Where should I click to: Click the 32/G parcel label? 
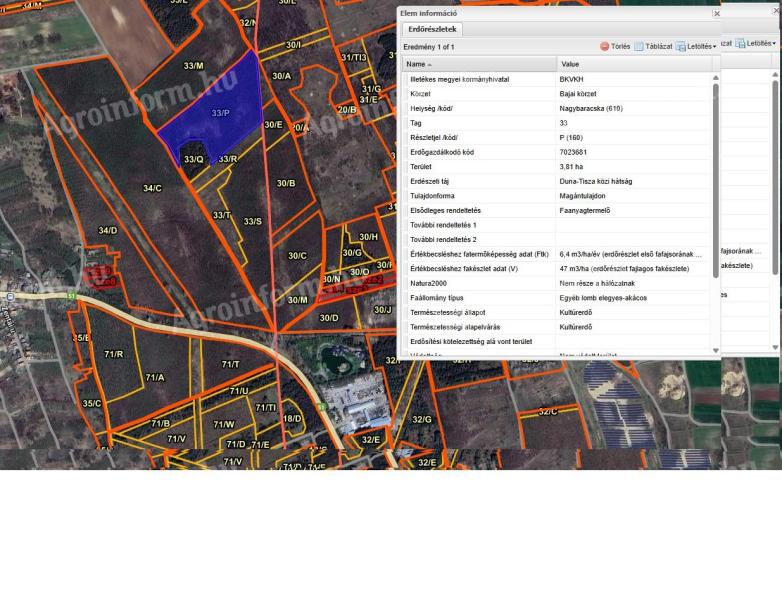click(422, 419)
